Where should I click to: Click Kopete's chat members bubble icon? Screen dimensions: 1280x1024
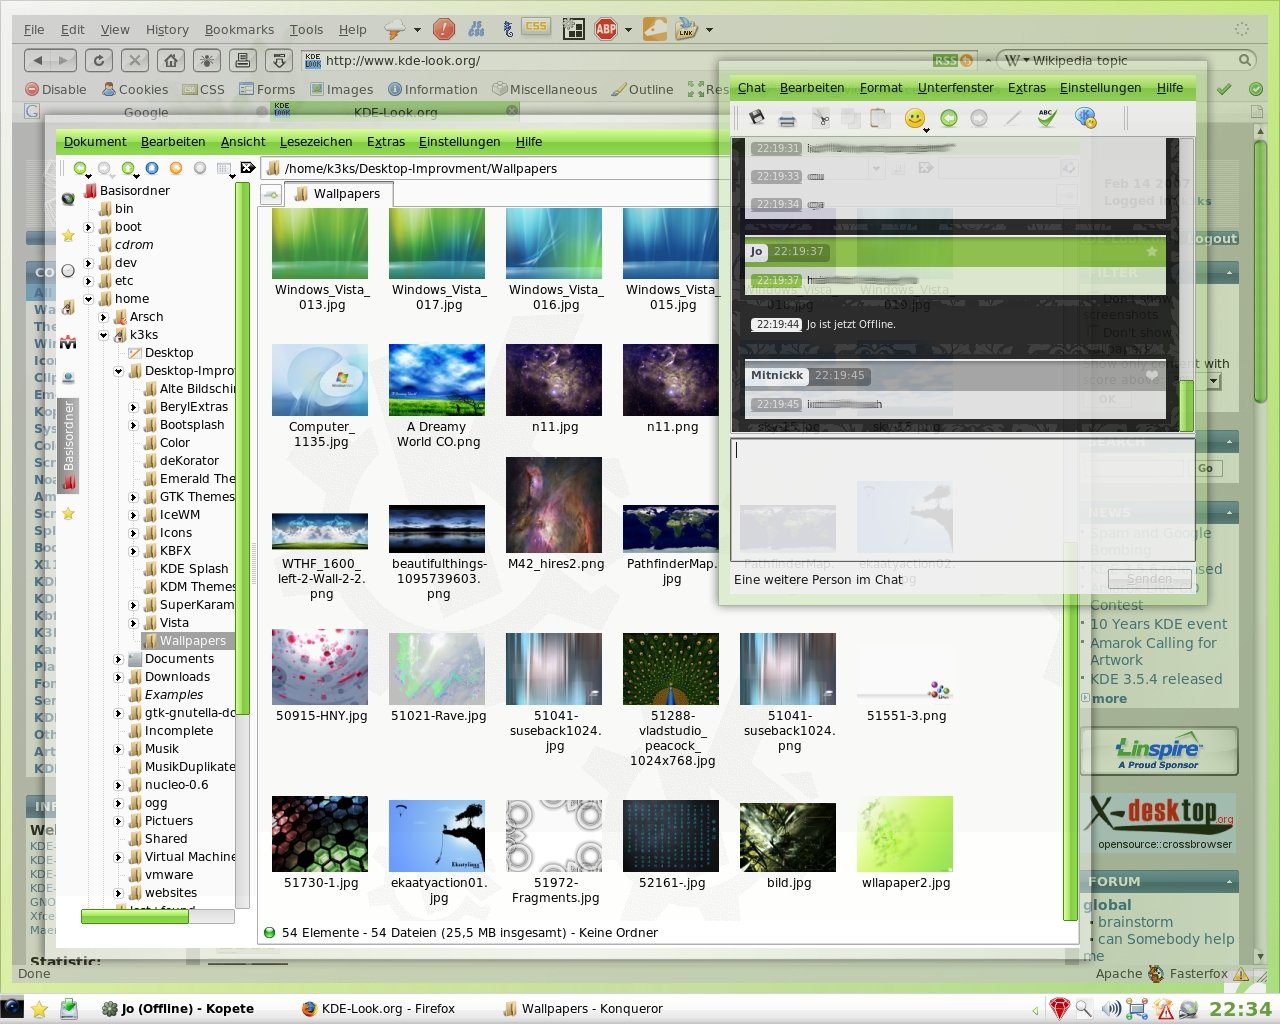[x=1085, y=118]
